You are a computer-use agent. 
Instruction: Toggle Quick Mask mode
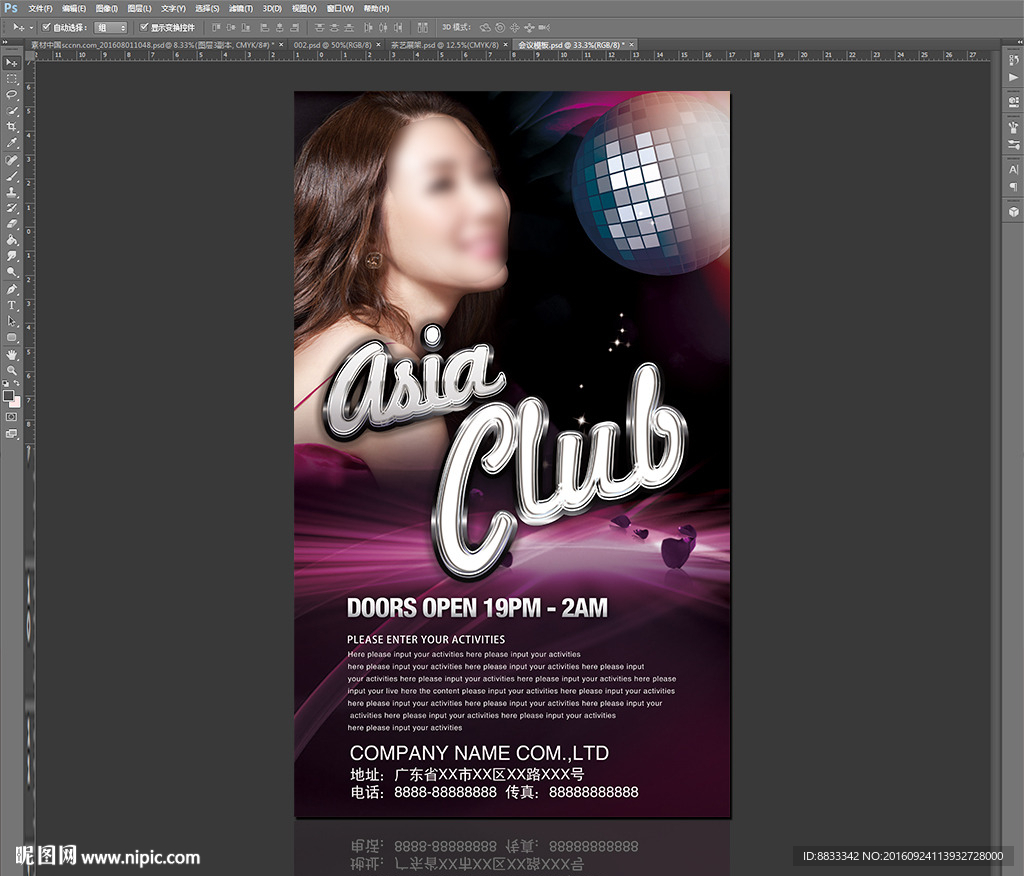(x=12, y=417)
